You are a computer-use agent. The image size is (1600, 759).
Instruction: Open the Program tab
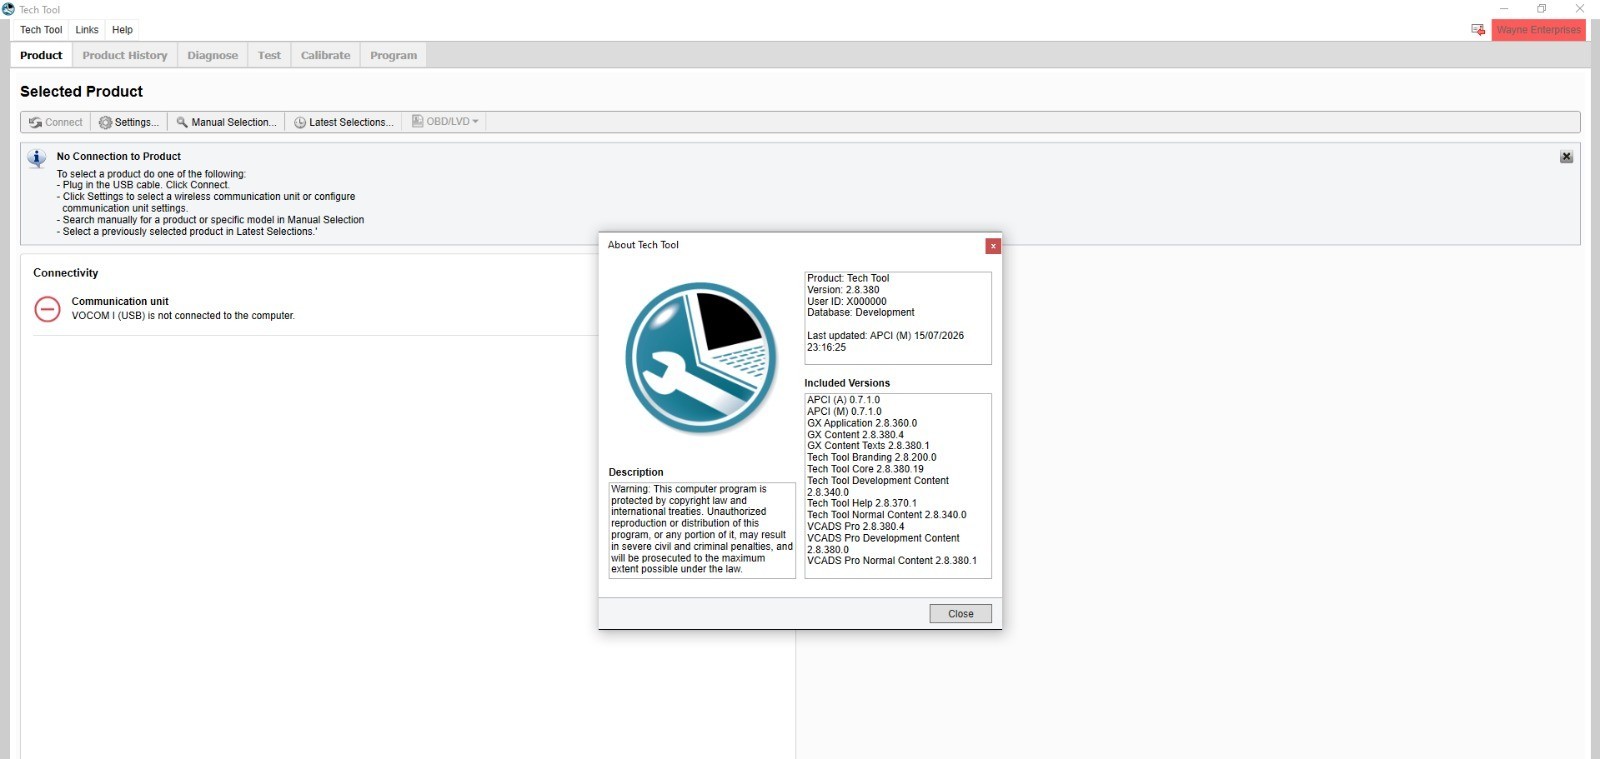click(x=394, y=55)
